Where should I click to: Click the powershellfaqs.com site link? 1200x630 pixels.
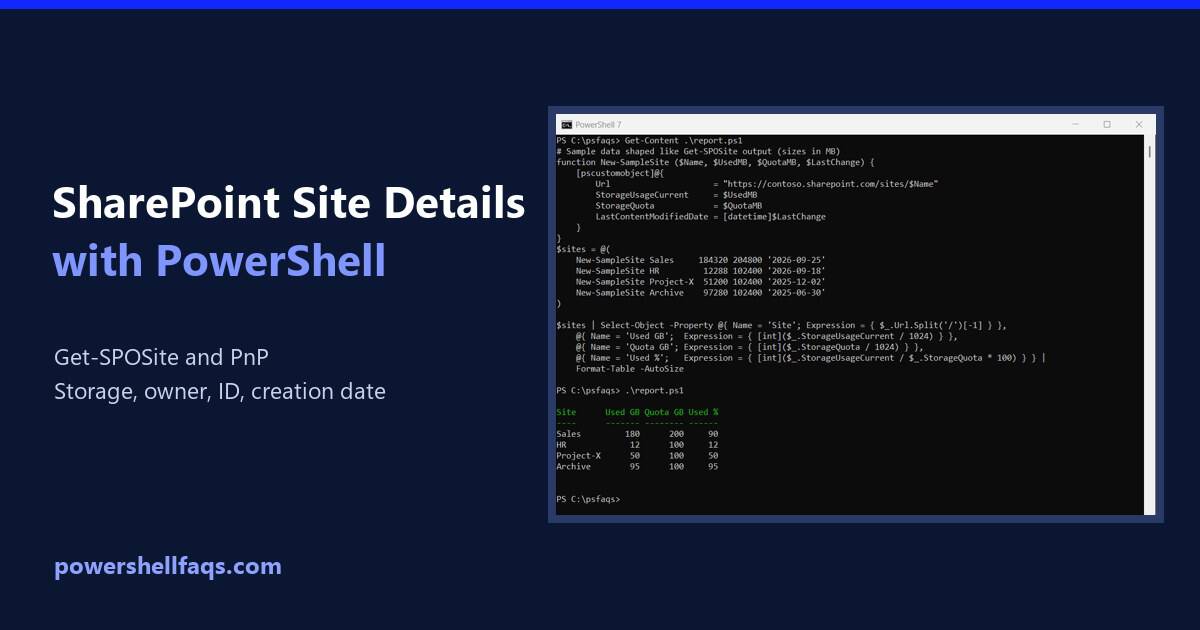click(168, 566)
